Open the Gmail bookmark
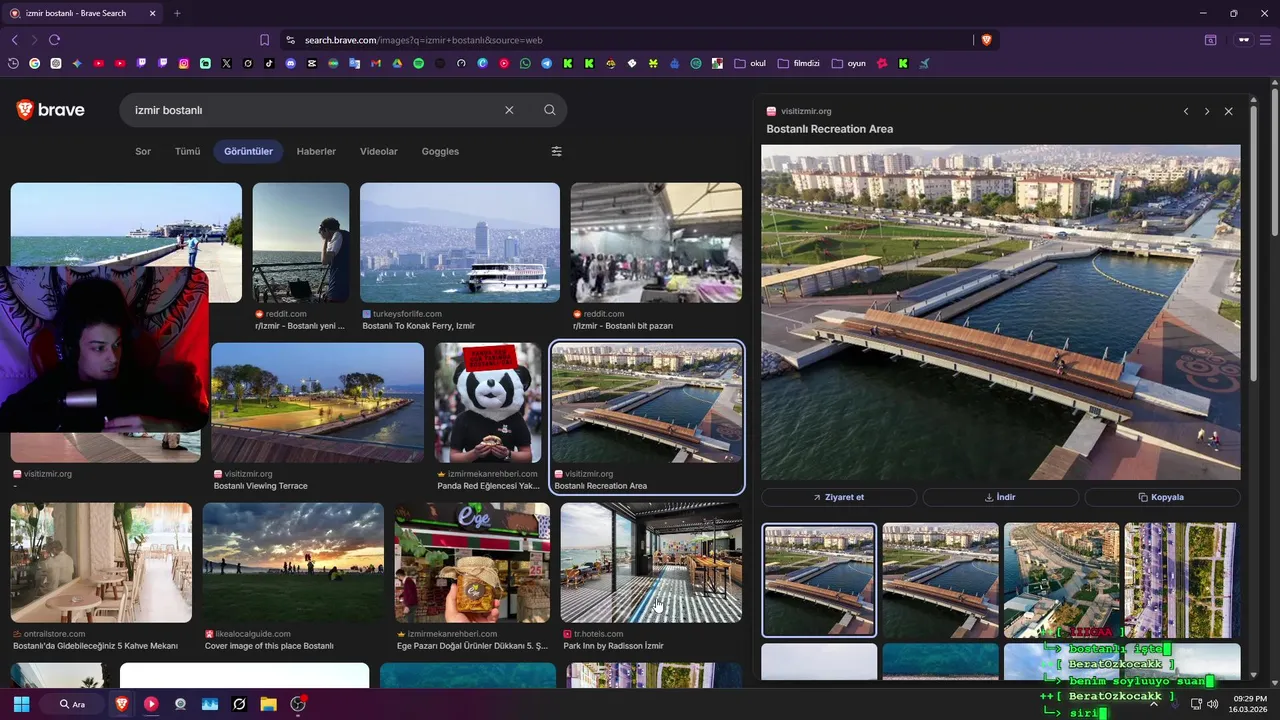The image size is (1280, 720). tap(376, 63)
